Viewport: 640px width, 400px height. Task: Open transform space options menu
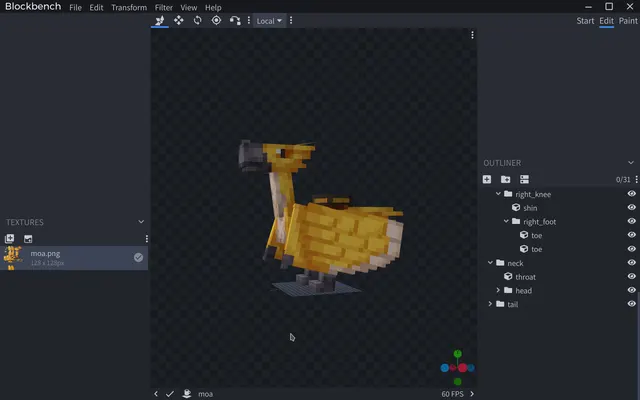tap(291, 20)
